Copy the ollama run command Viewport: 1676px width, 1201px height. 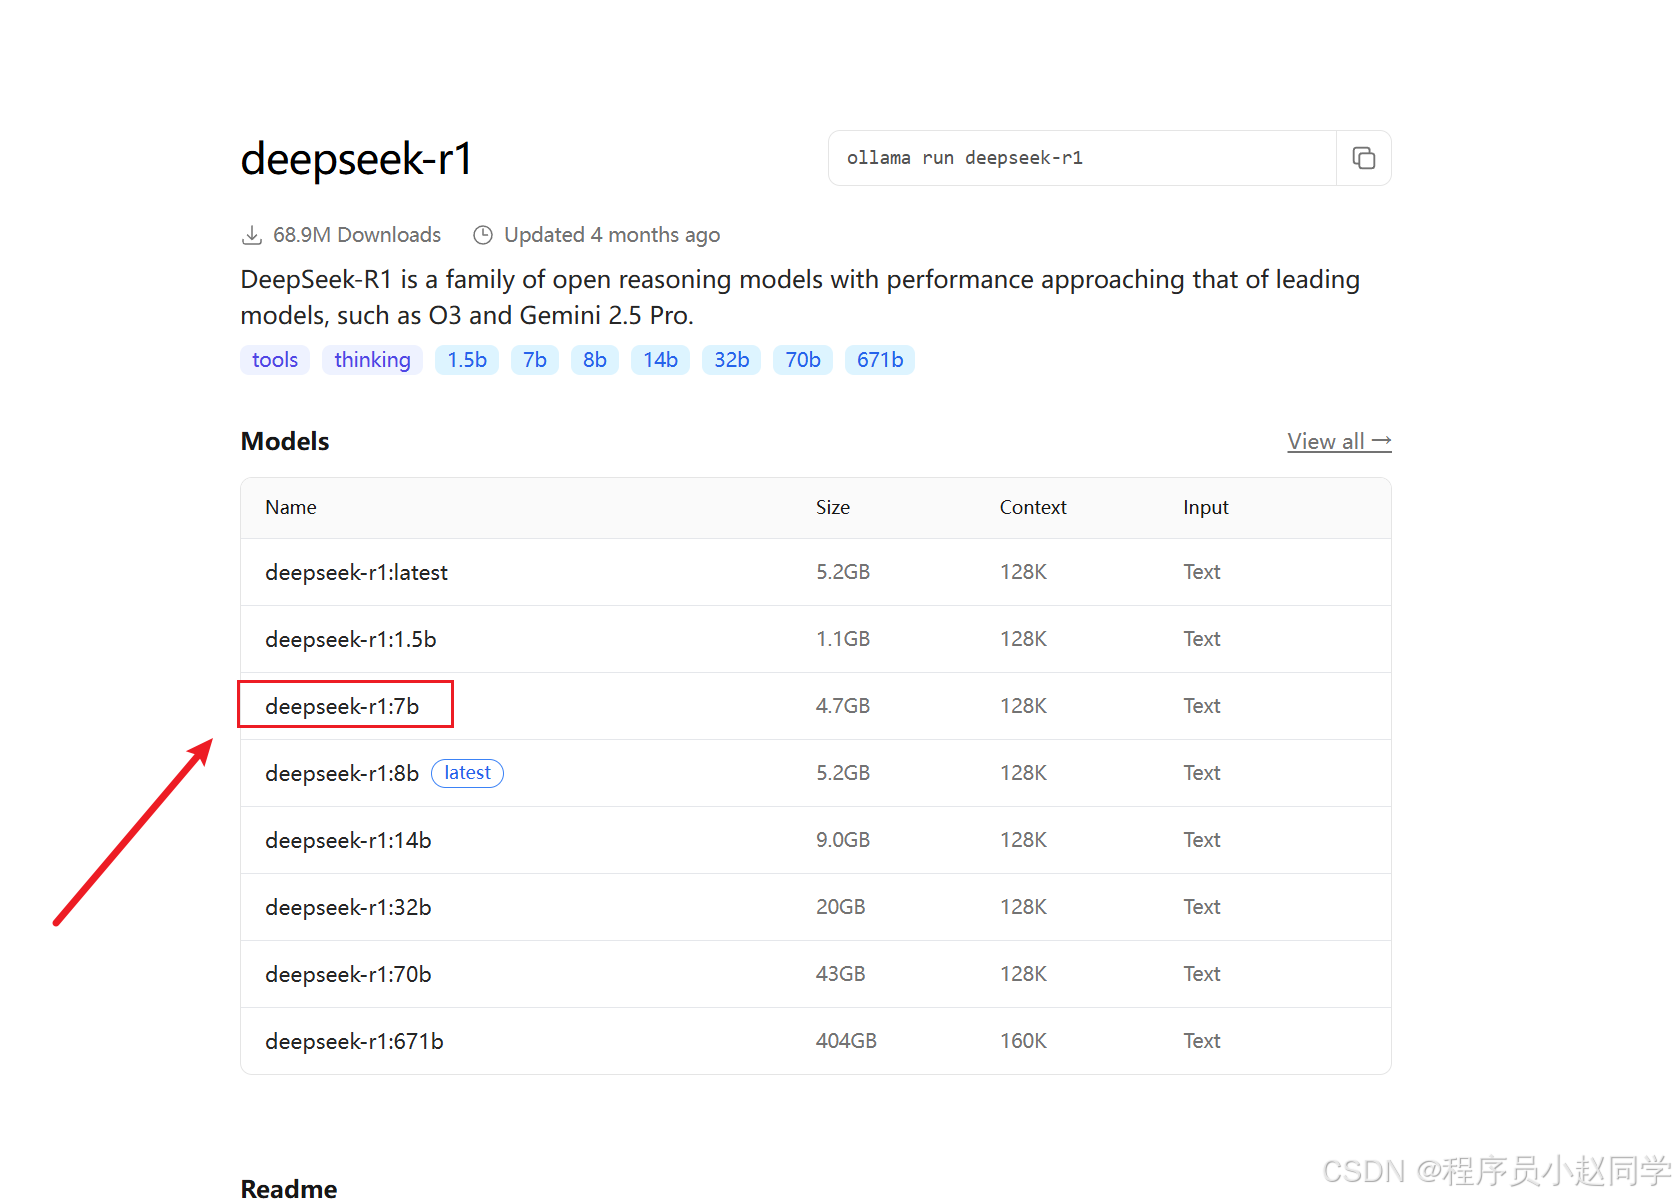coord(1364,158)
